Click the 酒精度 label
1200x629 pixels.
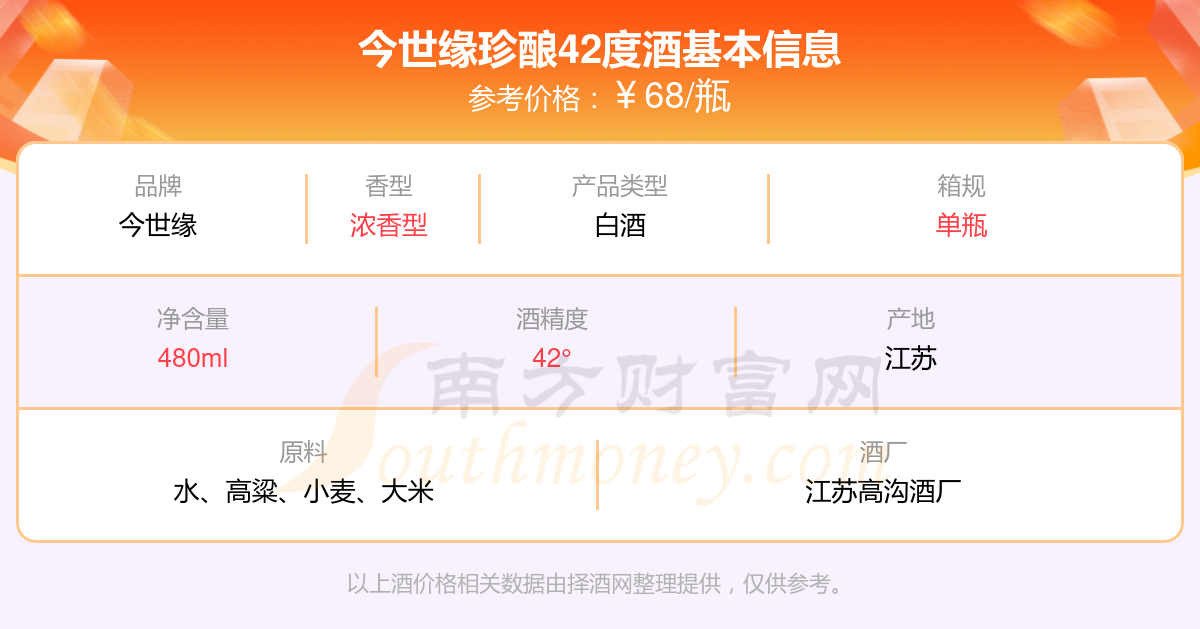(552, 319)
